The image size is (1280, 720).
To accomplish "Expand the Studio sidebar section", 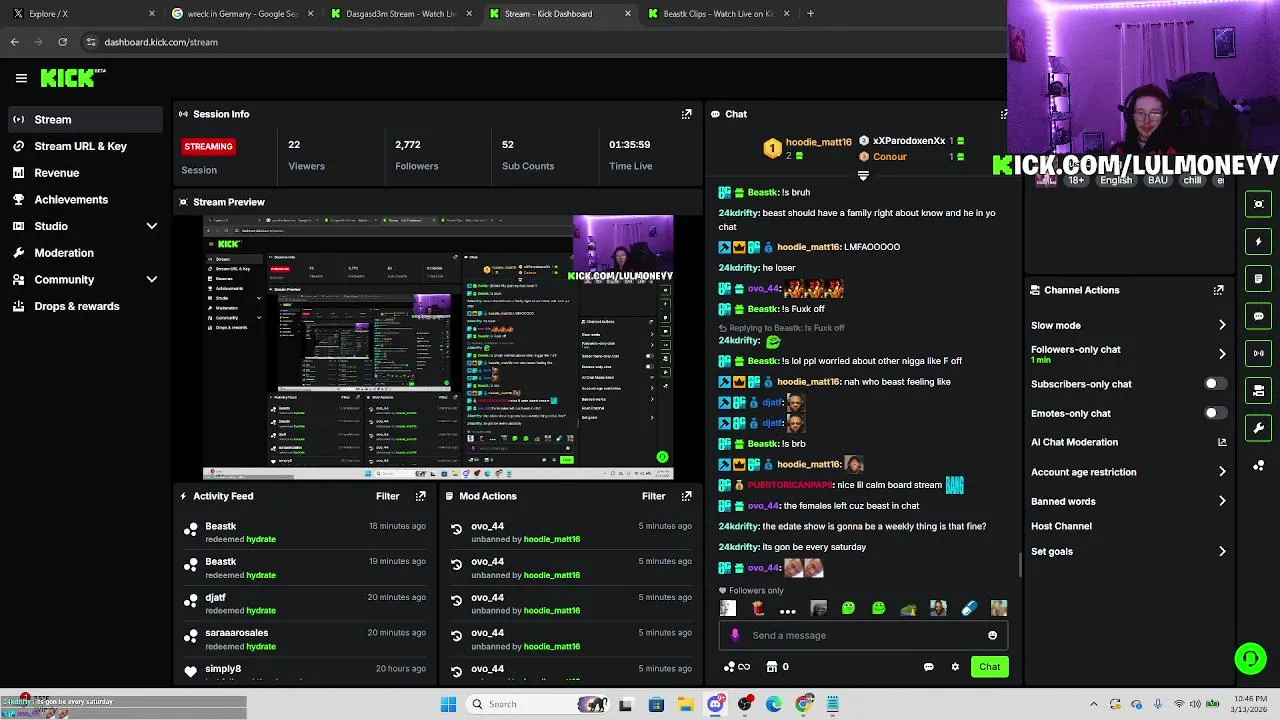I will pos(152,226).
